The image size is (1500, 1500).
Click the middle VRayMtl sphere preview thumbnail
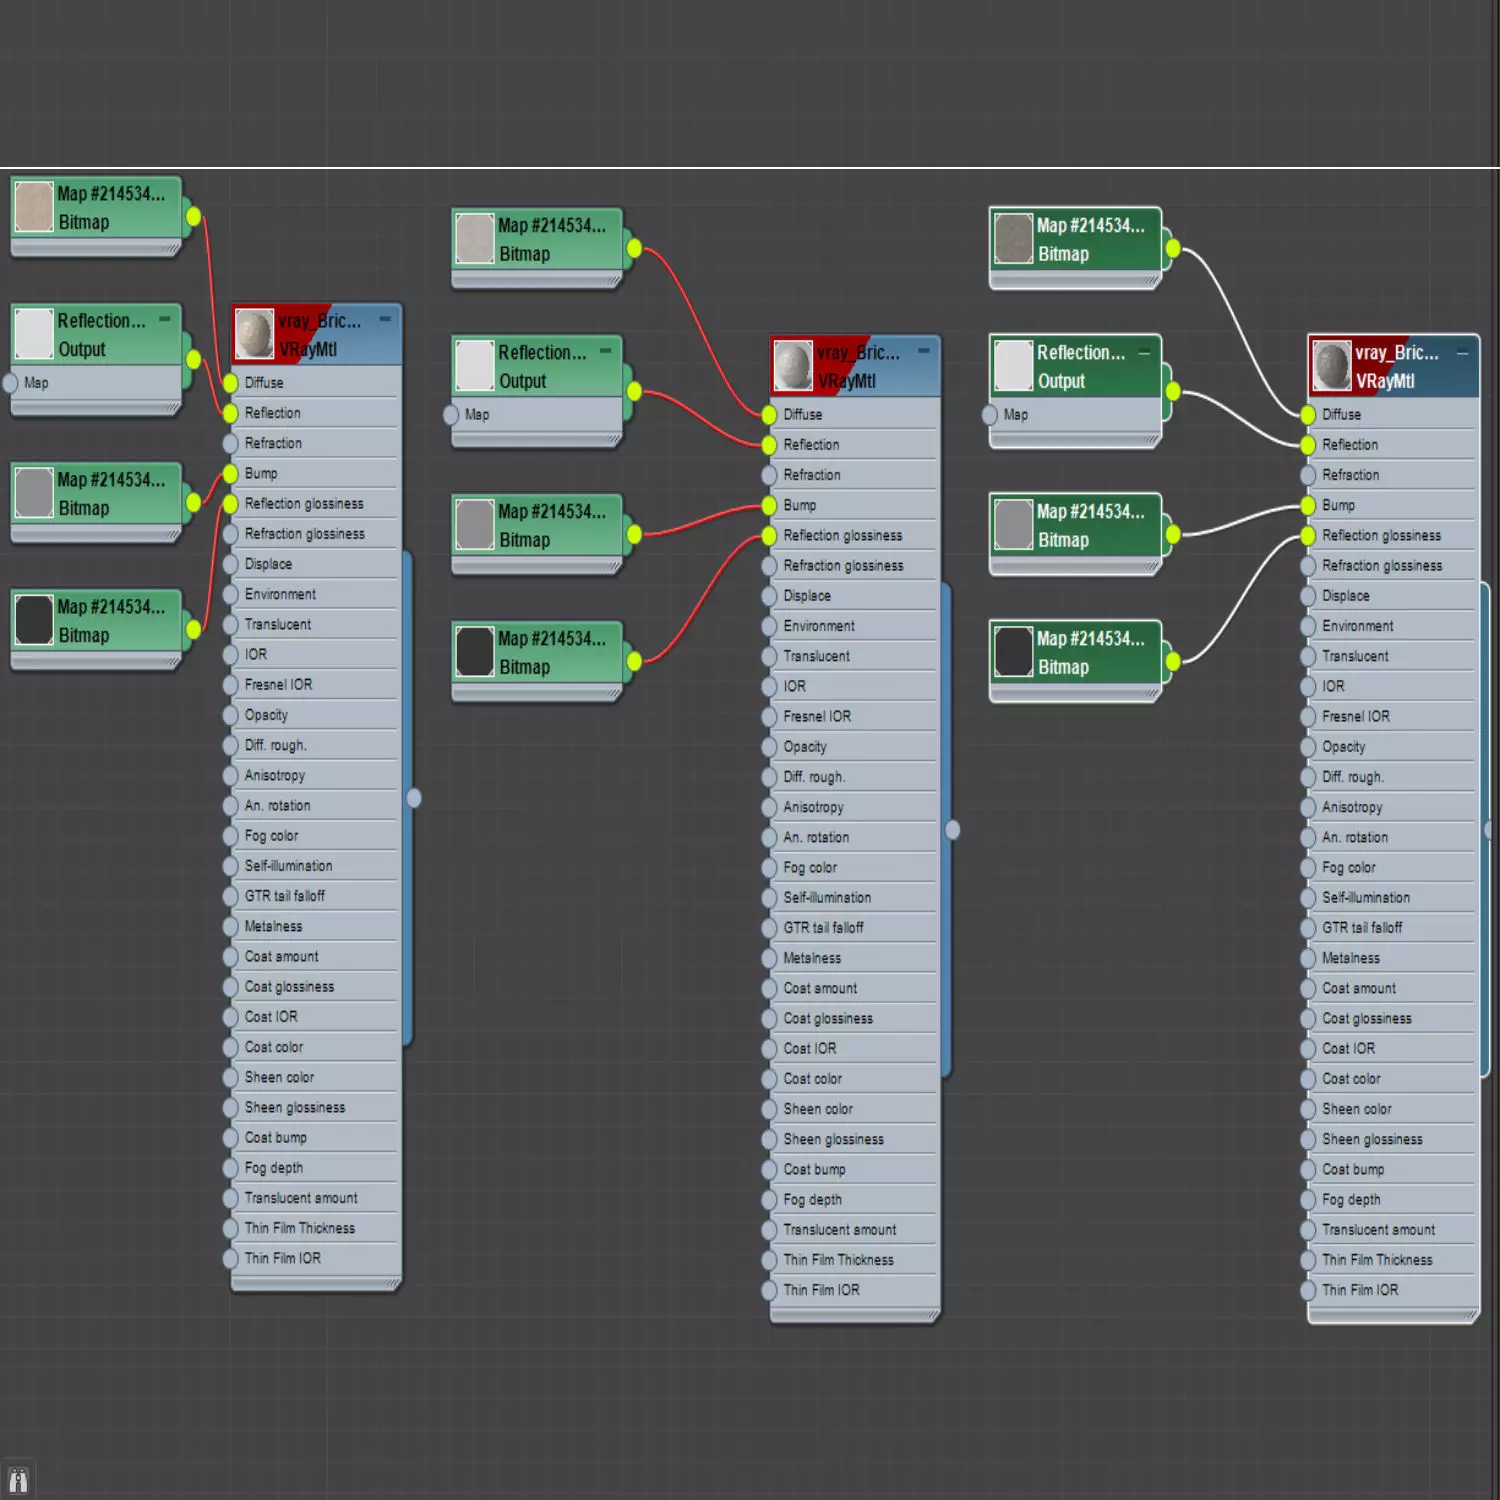tap(793, 366)
